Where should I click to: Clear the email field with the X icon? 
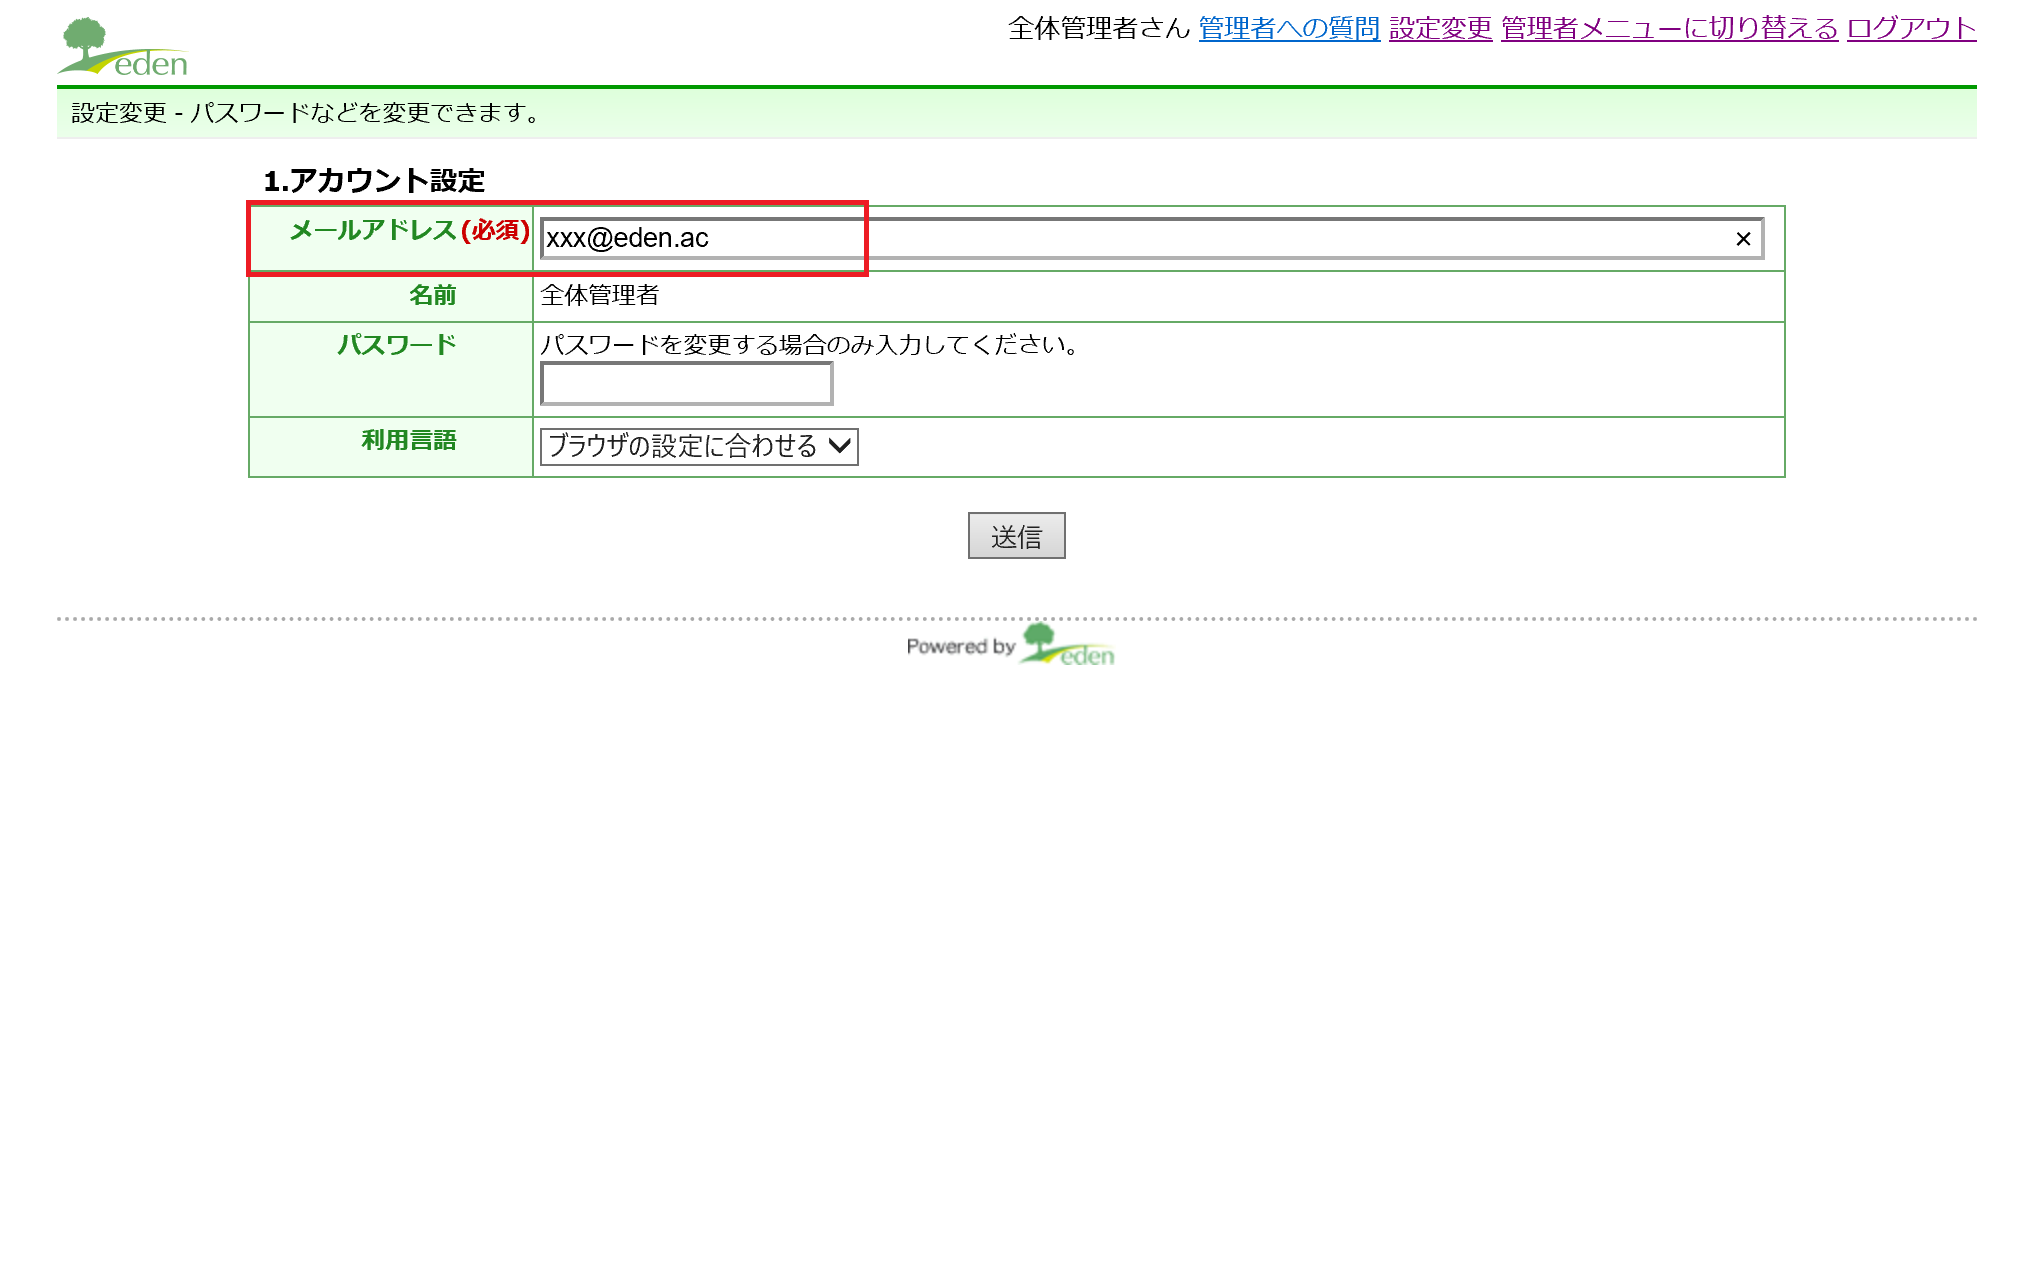click(1743, 239)
